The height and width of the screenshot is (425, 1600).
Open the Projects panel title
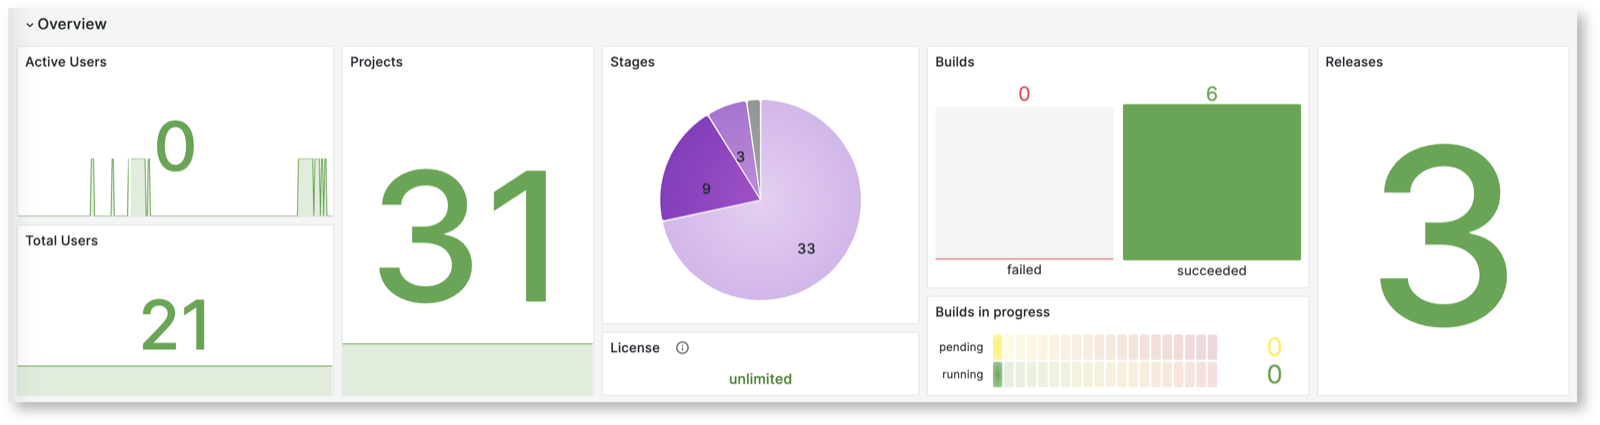376,62
